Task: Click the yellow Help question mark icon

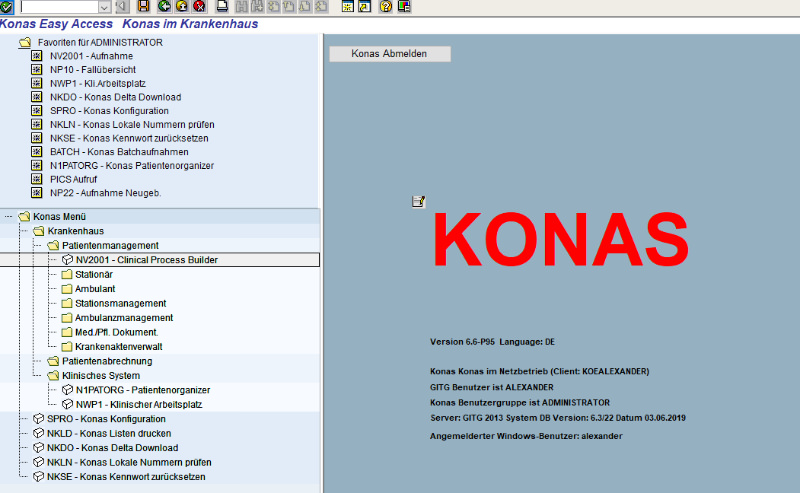Action: pyautogui.click(x=386, y=6)
